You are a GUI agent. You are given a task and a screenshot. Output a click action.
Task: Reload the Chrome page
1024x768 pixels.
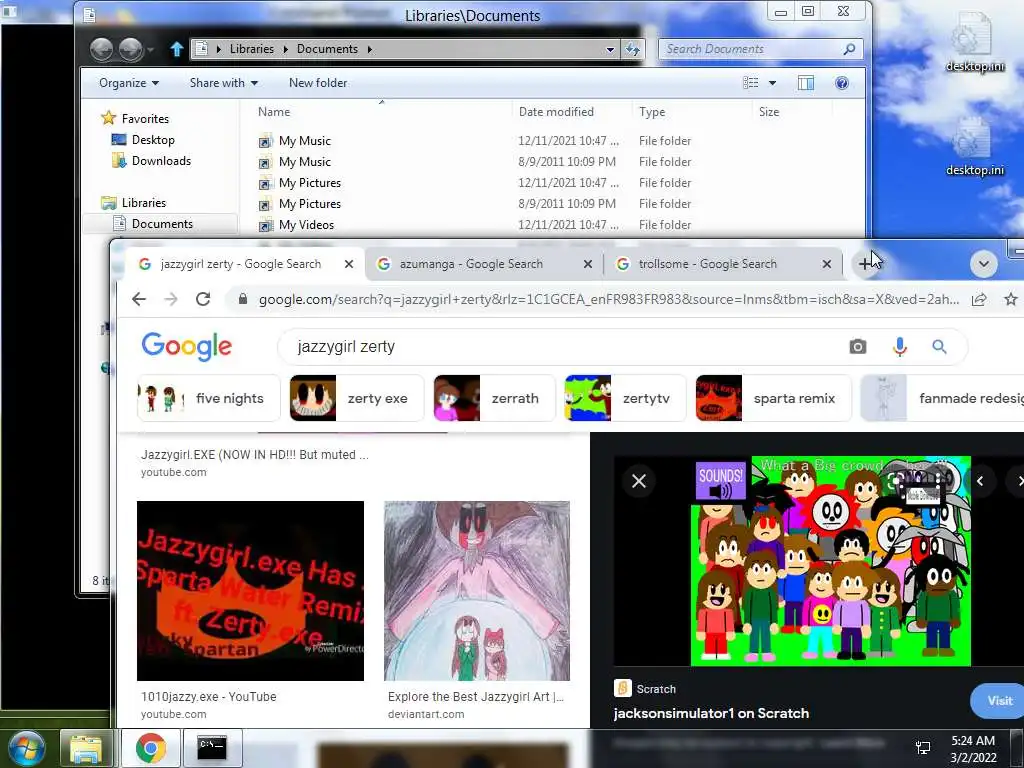tap(203, 299)
